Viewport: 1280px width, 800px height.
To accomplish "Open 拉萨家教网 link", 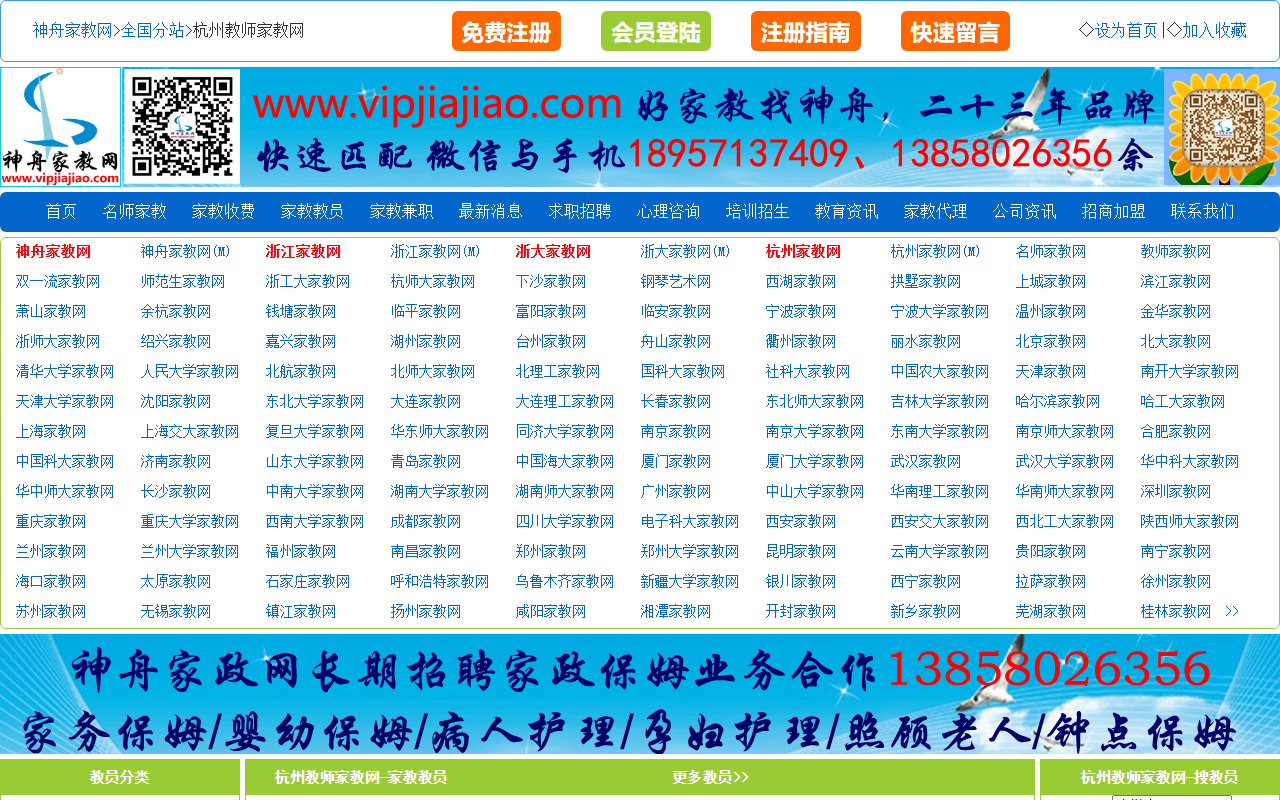I will [1051, 581].
